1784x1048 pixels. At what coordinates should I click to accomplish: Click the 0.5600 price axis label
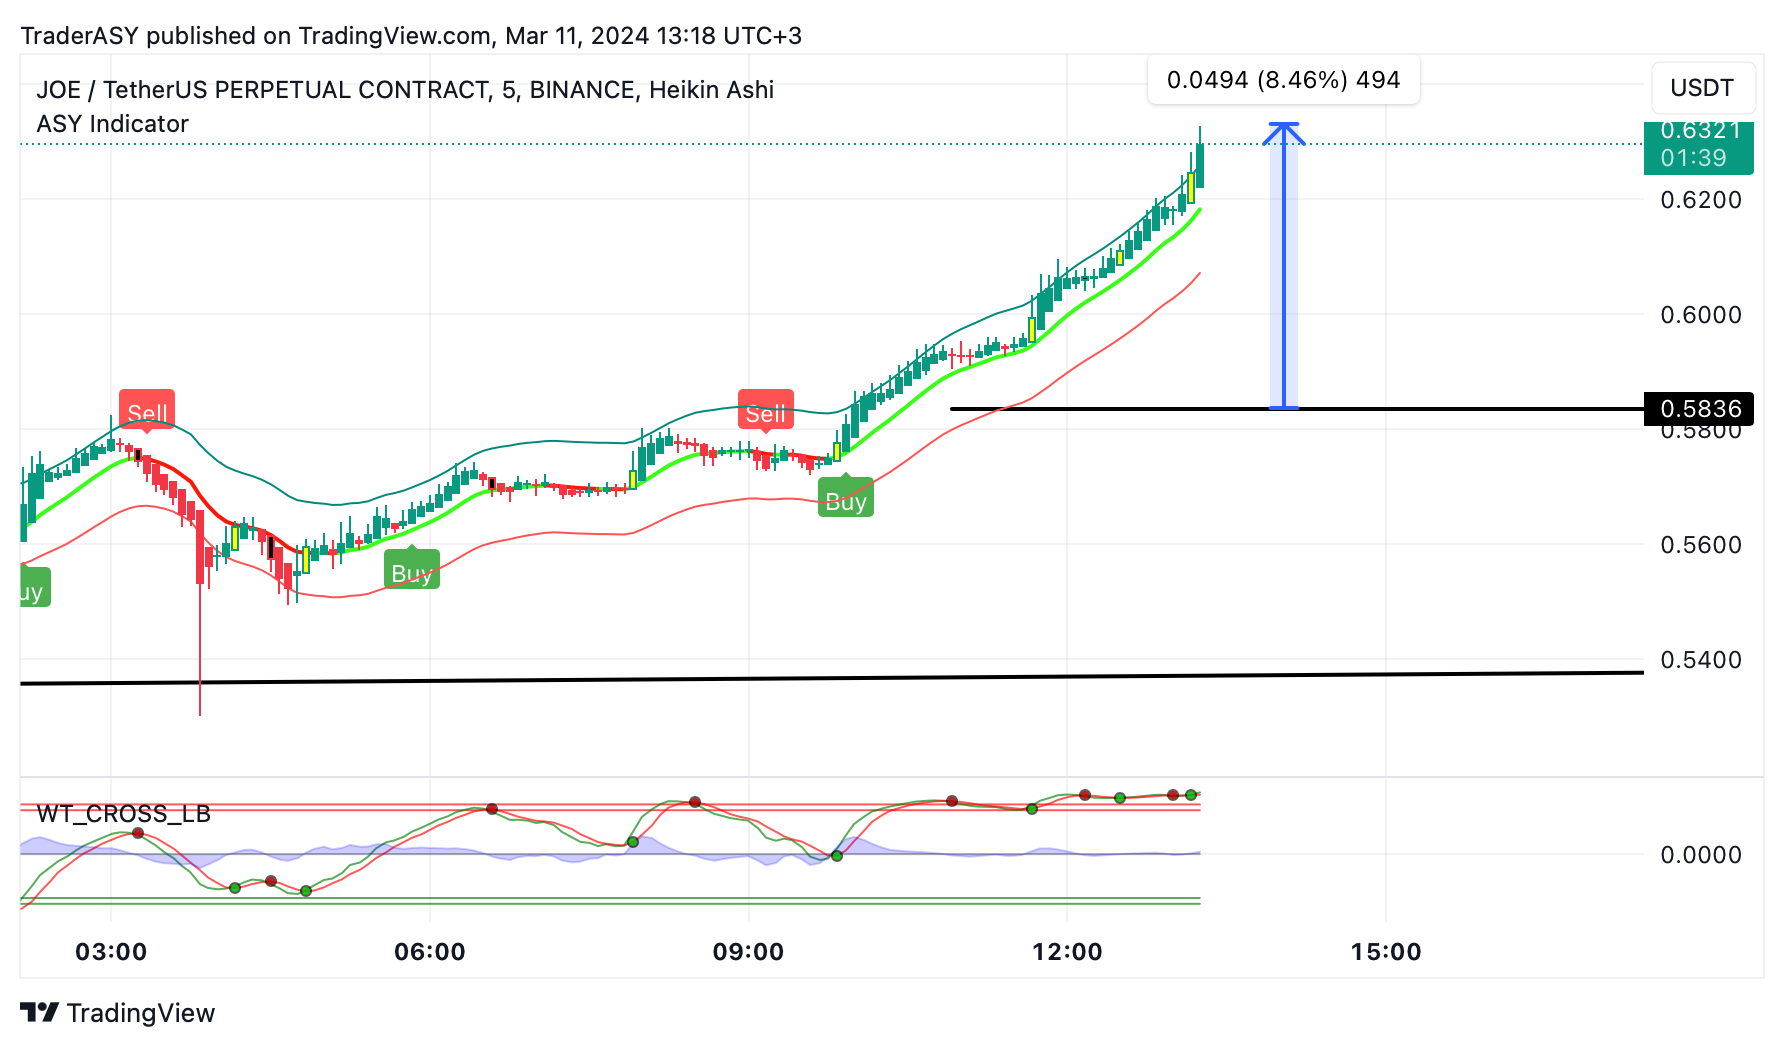tap(1701, 545)
